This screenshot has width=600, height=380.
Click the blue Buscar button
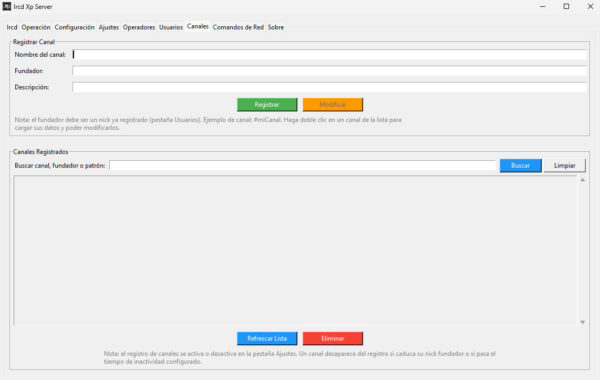pos(520,165)
